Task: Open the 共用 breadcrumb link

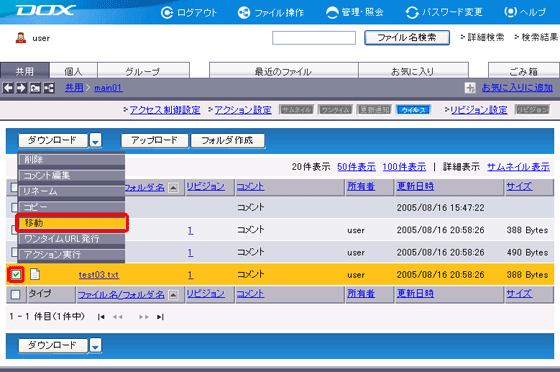Action: click(74, 87)
